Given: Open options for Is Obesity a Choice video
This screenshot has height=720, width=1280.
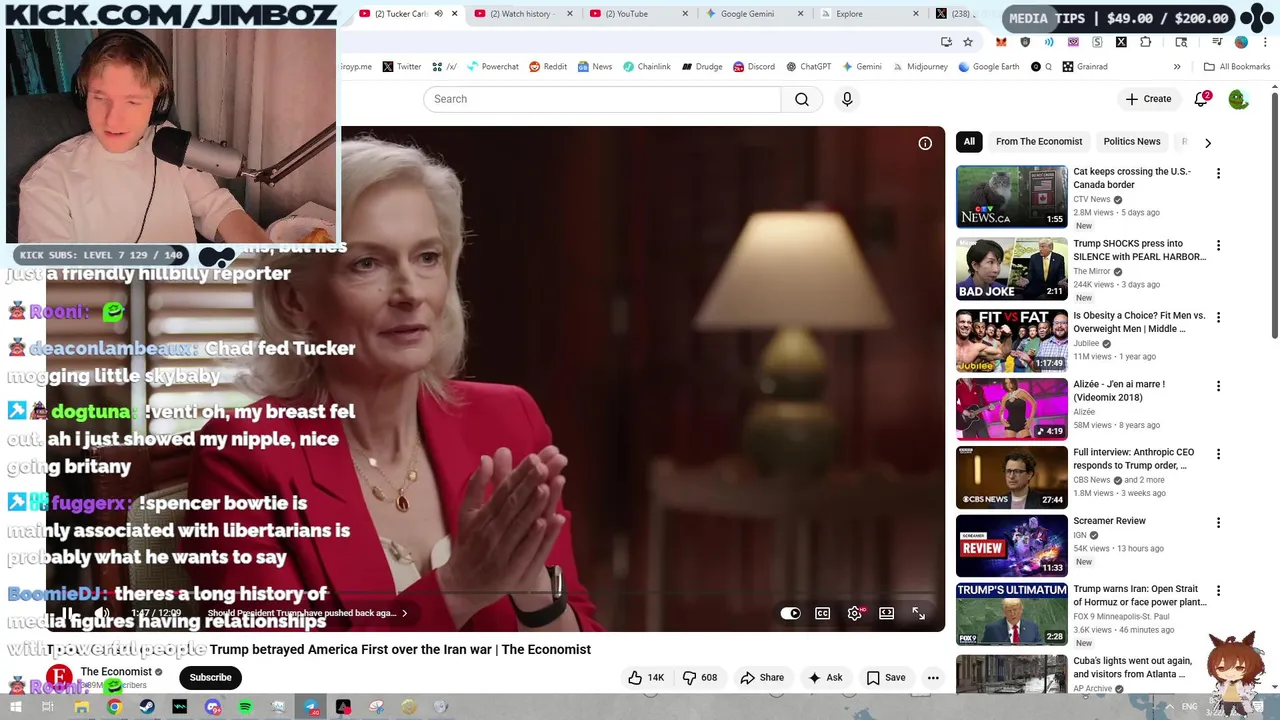Looking at the screenshot, I should (x=1218, y=317).
